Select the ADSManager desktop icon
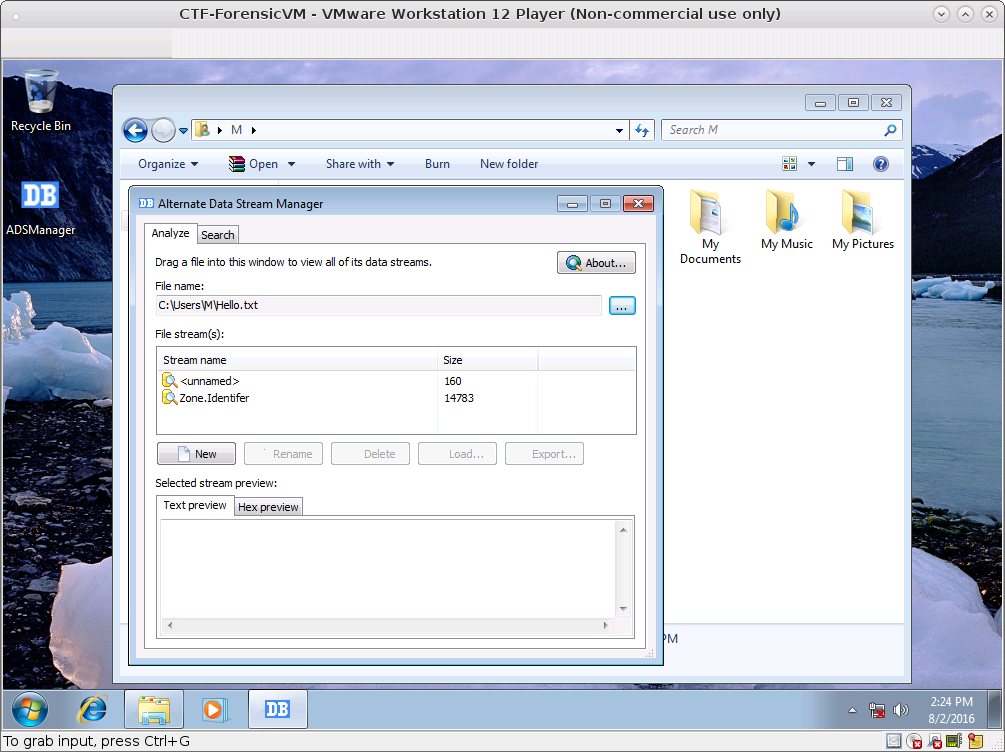The height and width of the screenshot is (752, 1005). click(40, 208)
